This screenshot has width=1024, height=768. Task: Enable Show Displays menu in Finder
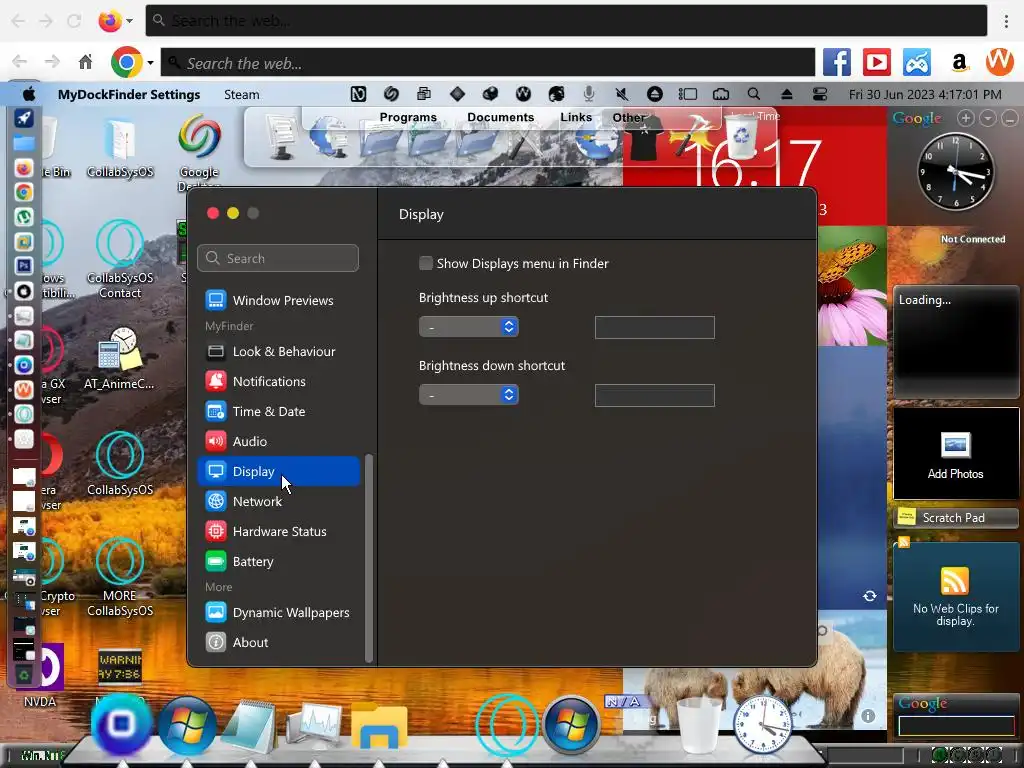click(426, 263)
